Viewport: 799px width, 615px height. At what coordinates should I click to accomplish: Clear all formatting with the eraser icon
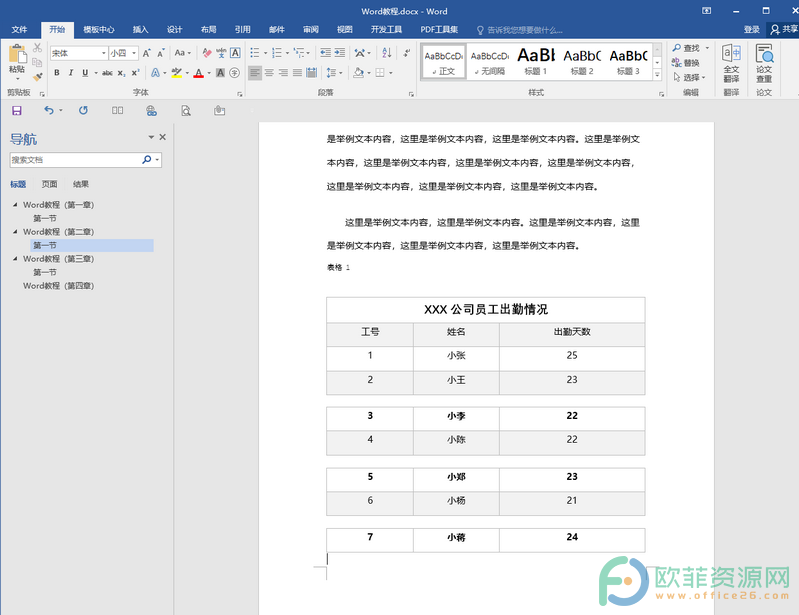(x=206, y=53)
